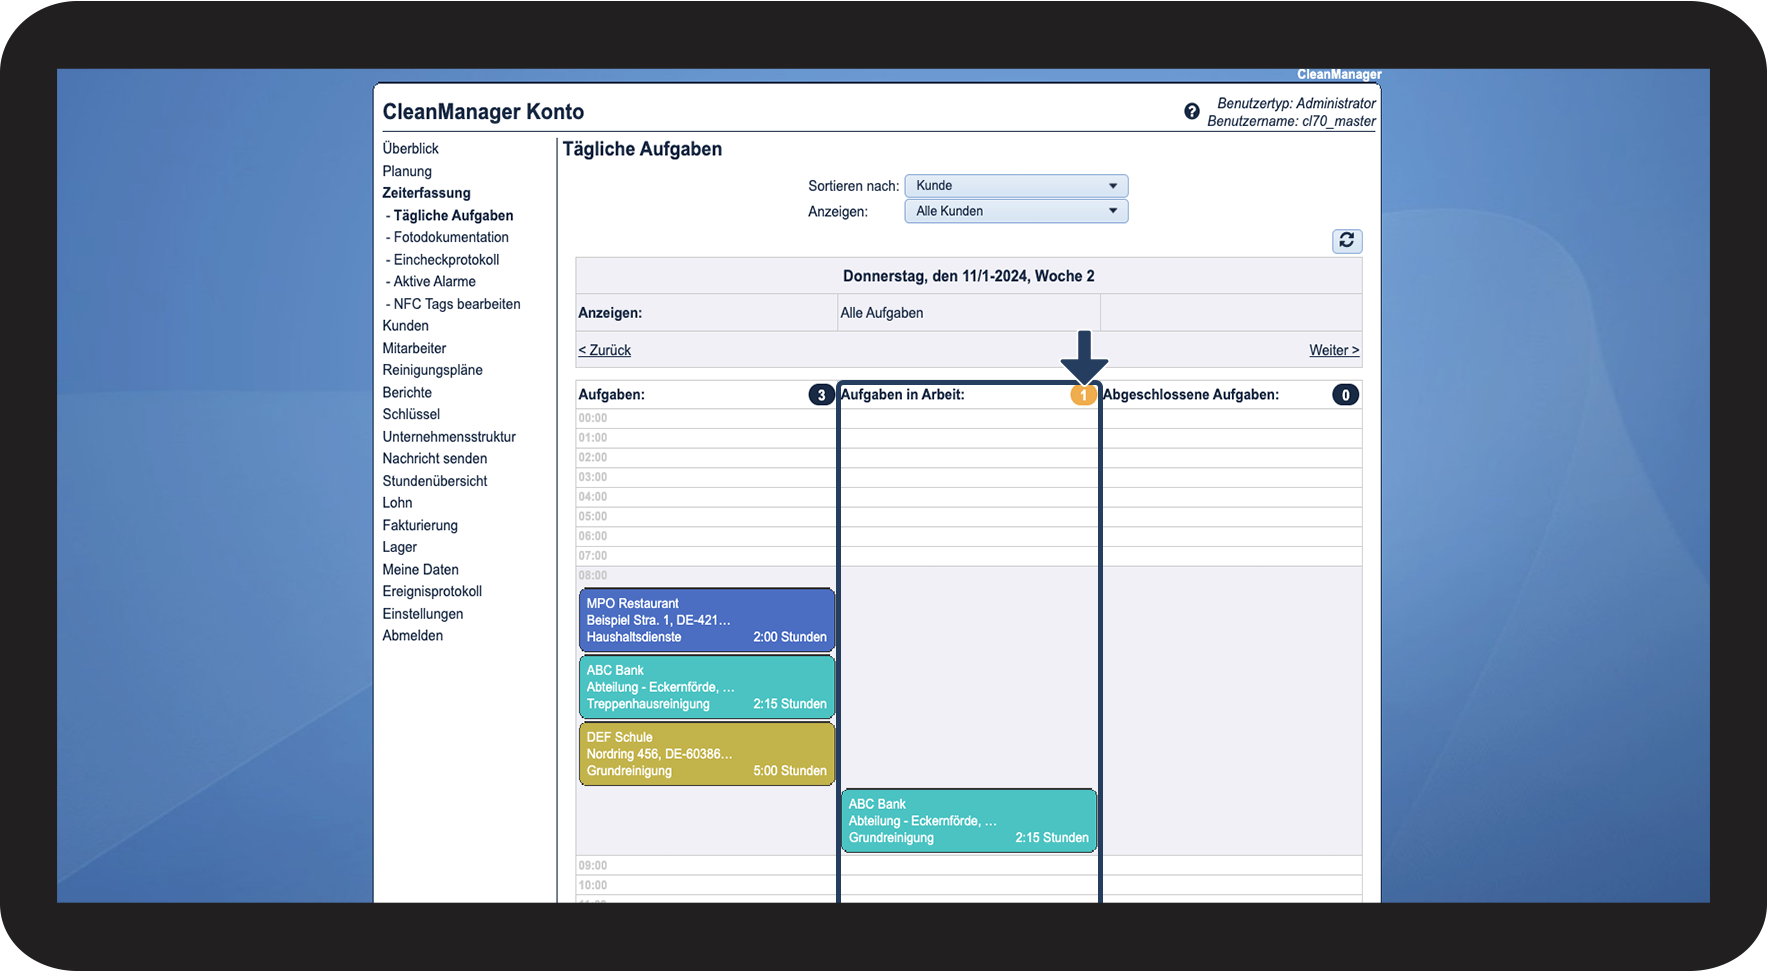
Task: Open the Sortieren nach Kunde dropdown
Action: (x=1016, y=186)
